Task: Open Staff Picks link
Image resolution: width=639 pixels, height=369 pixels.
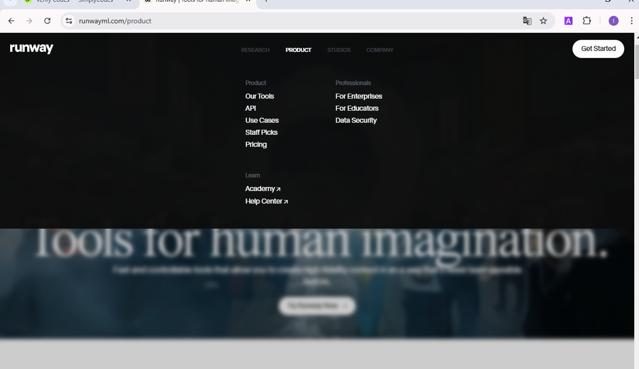Action: (x=261, y=133)
